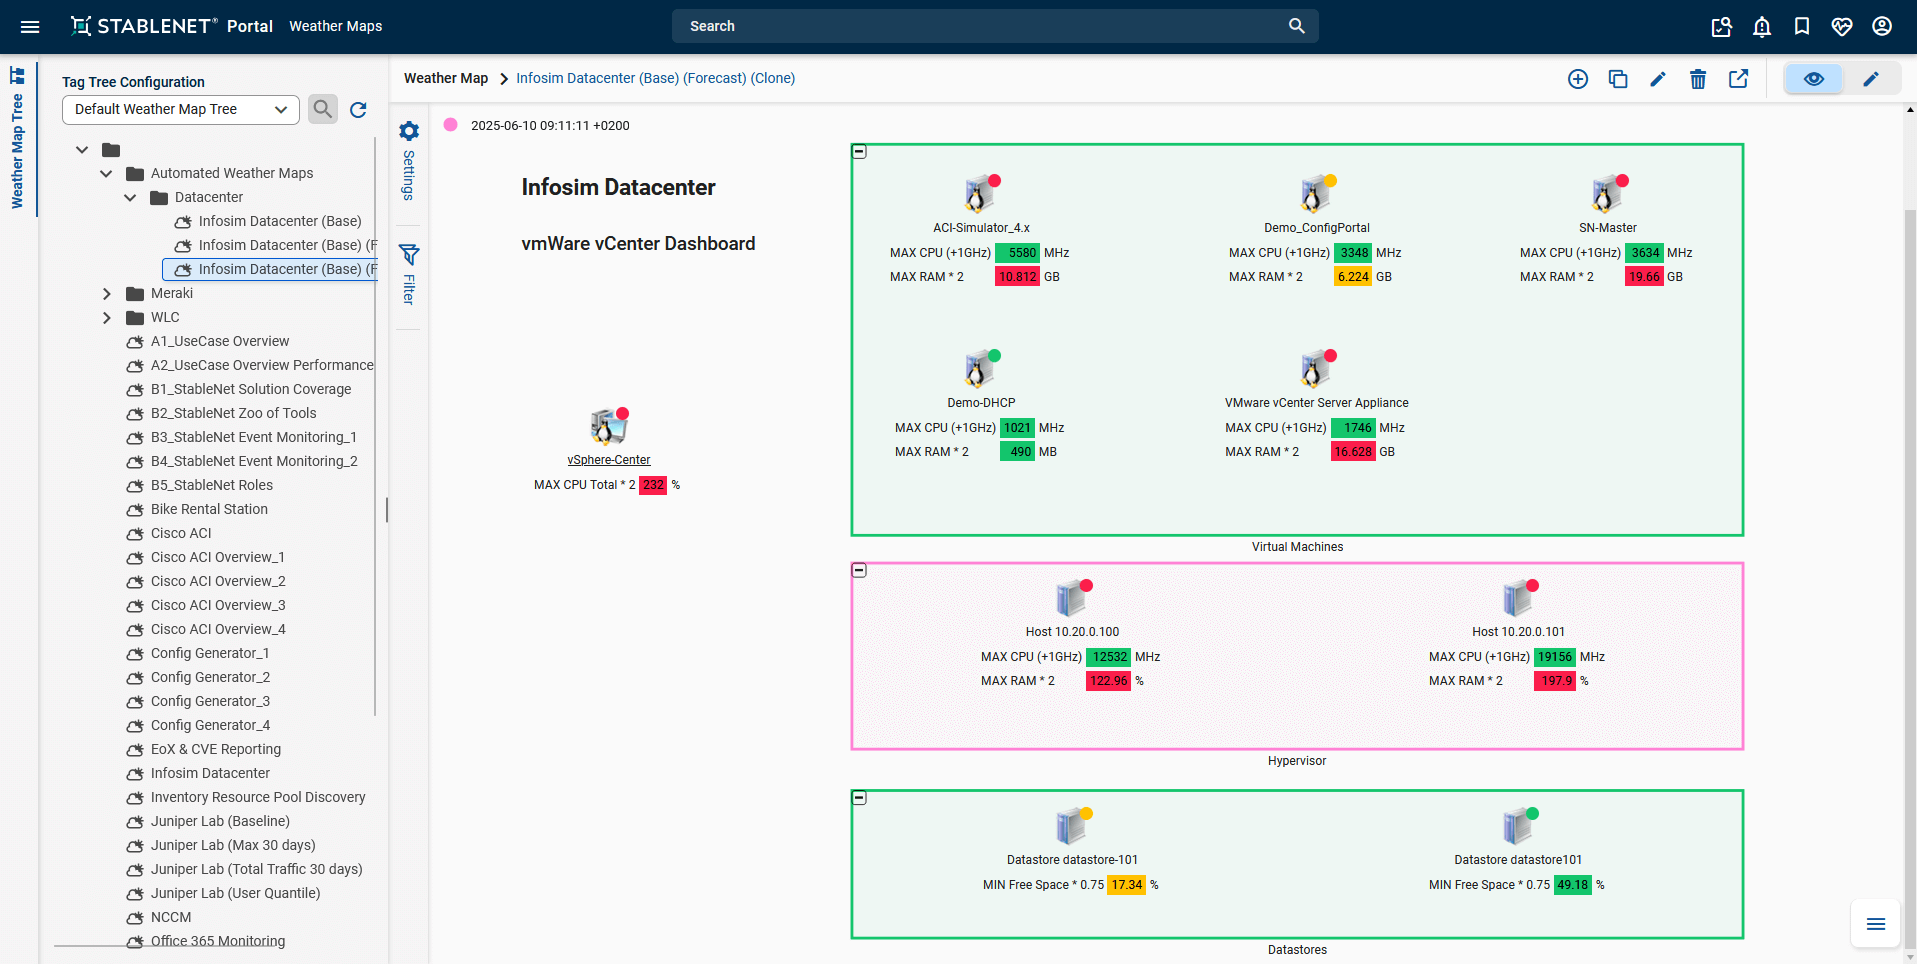Select the NCCM map
The width and height of the screenshot is (1917, 964).
[x=171, y=917]
